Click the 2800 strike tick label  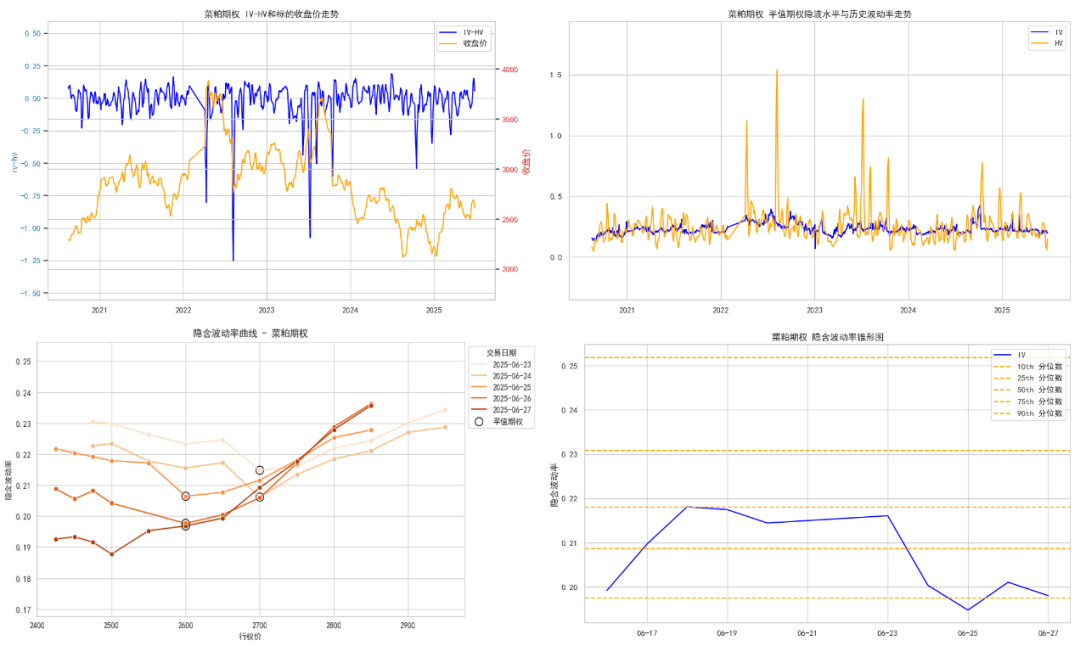(x=333, y=625)
